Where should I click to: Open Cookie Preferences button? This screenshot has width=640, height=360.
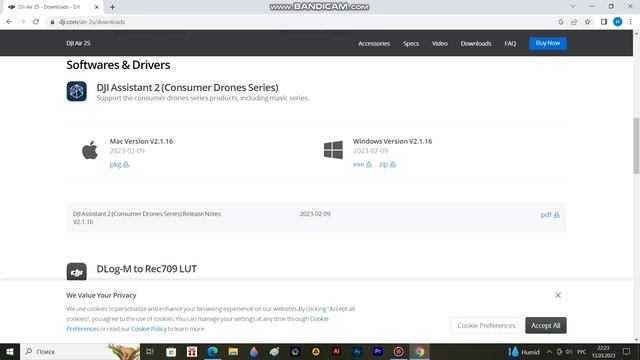(x=486, y=325)
